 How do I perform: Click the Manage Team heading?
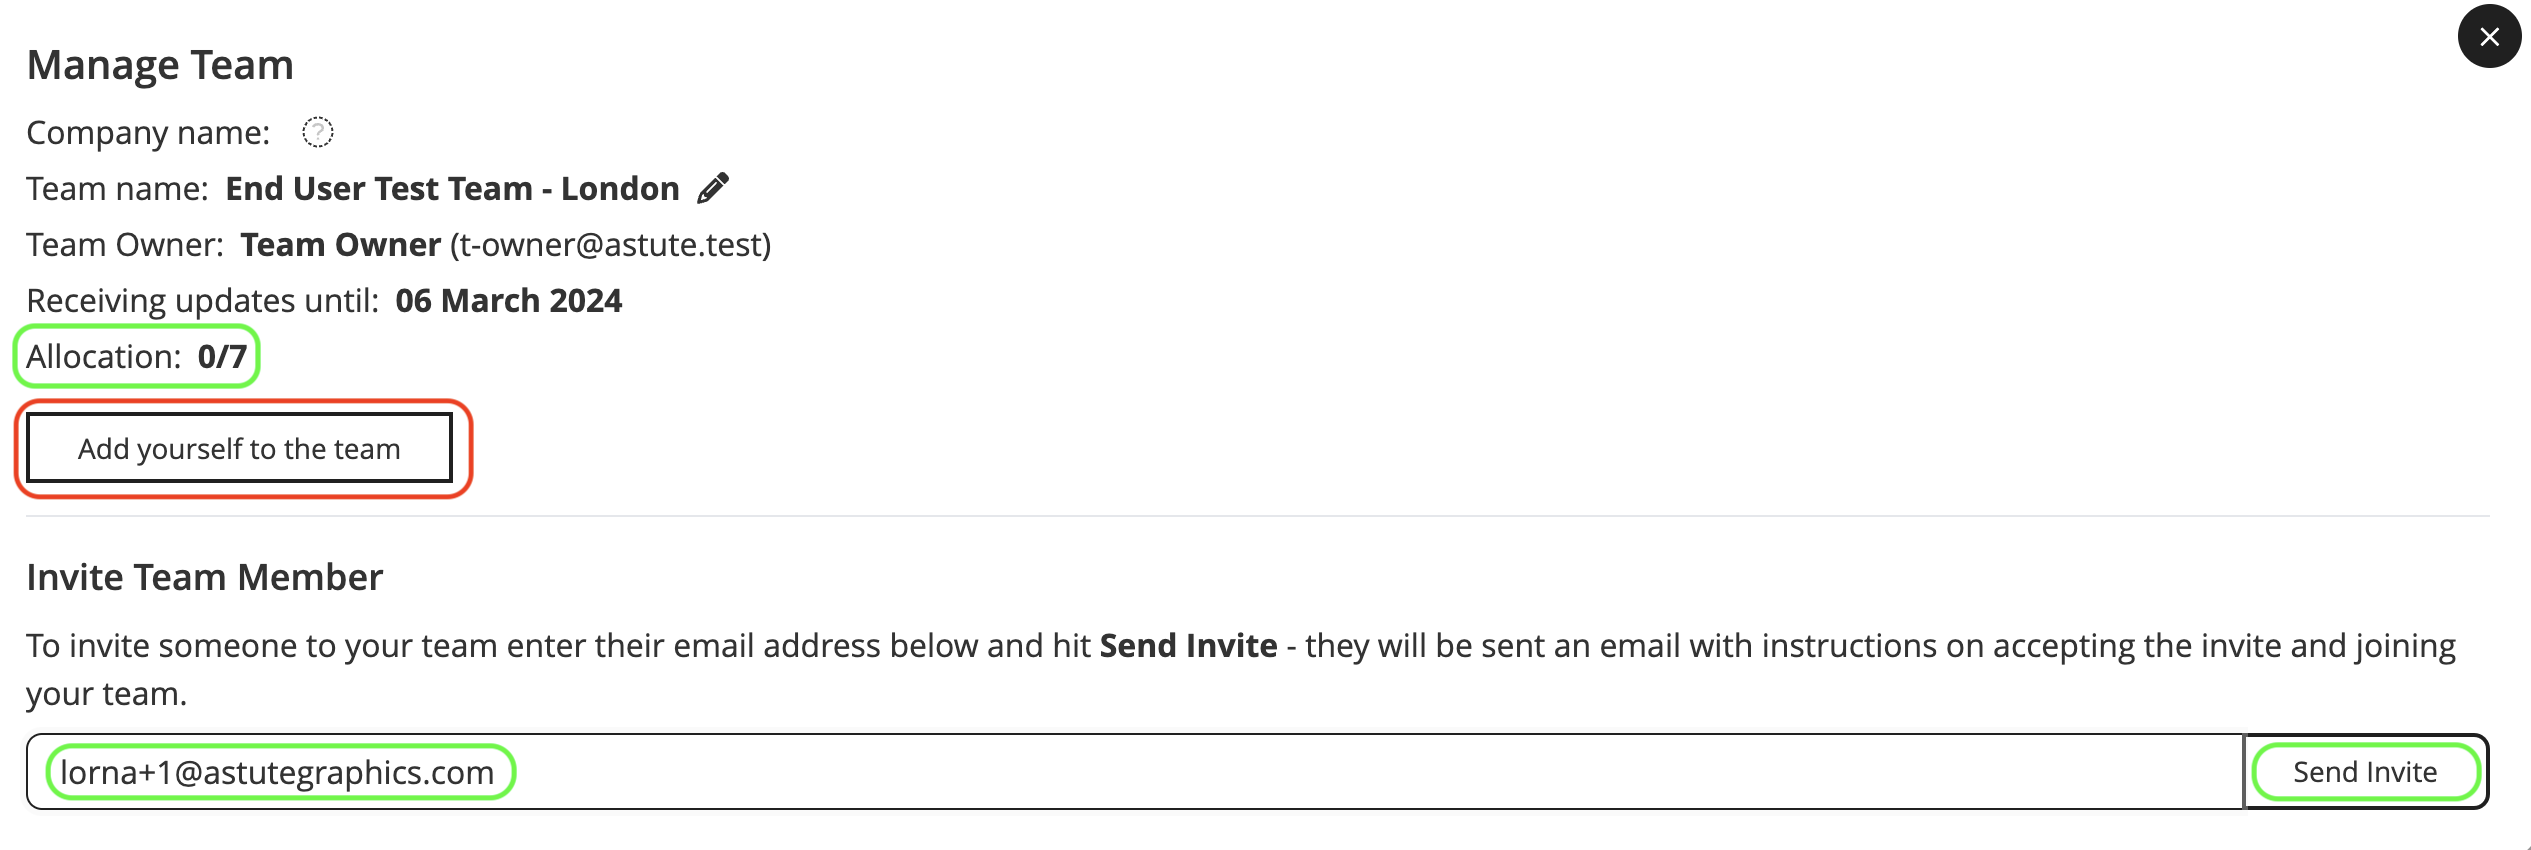[160, 65]
